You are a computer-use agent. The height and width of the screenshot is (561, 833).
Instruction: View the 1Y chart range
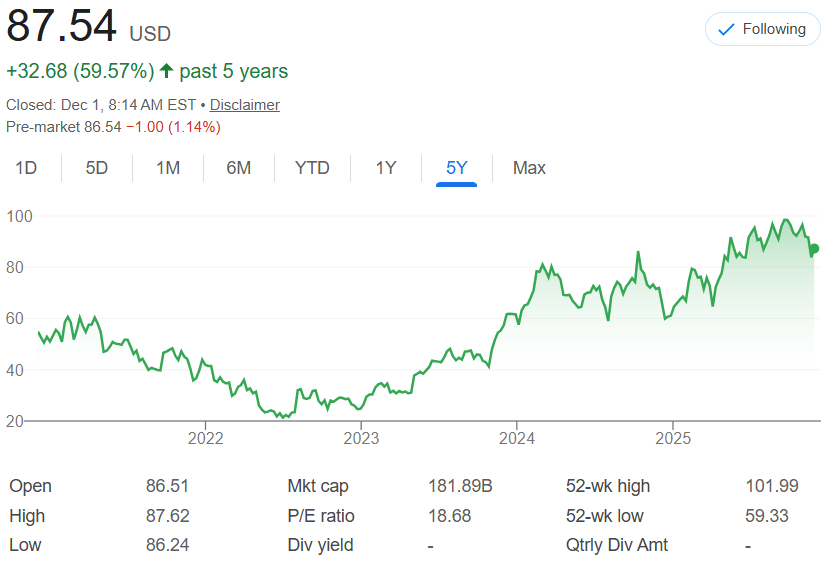(x=386, y=168)
